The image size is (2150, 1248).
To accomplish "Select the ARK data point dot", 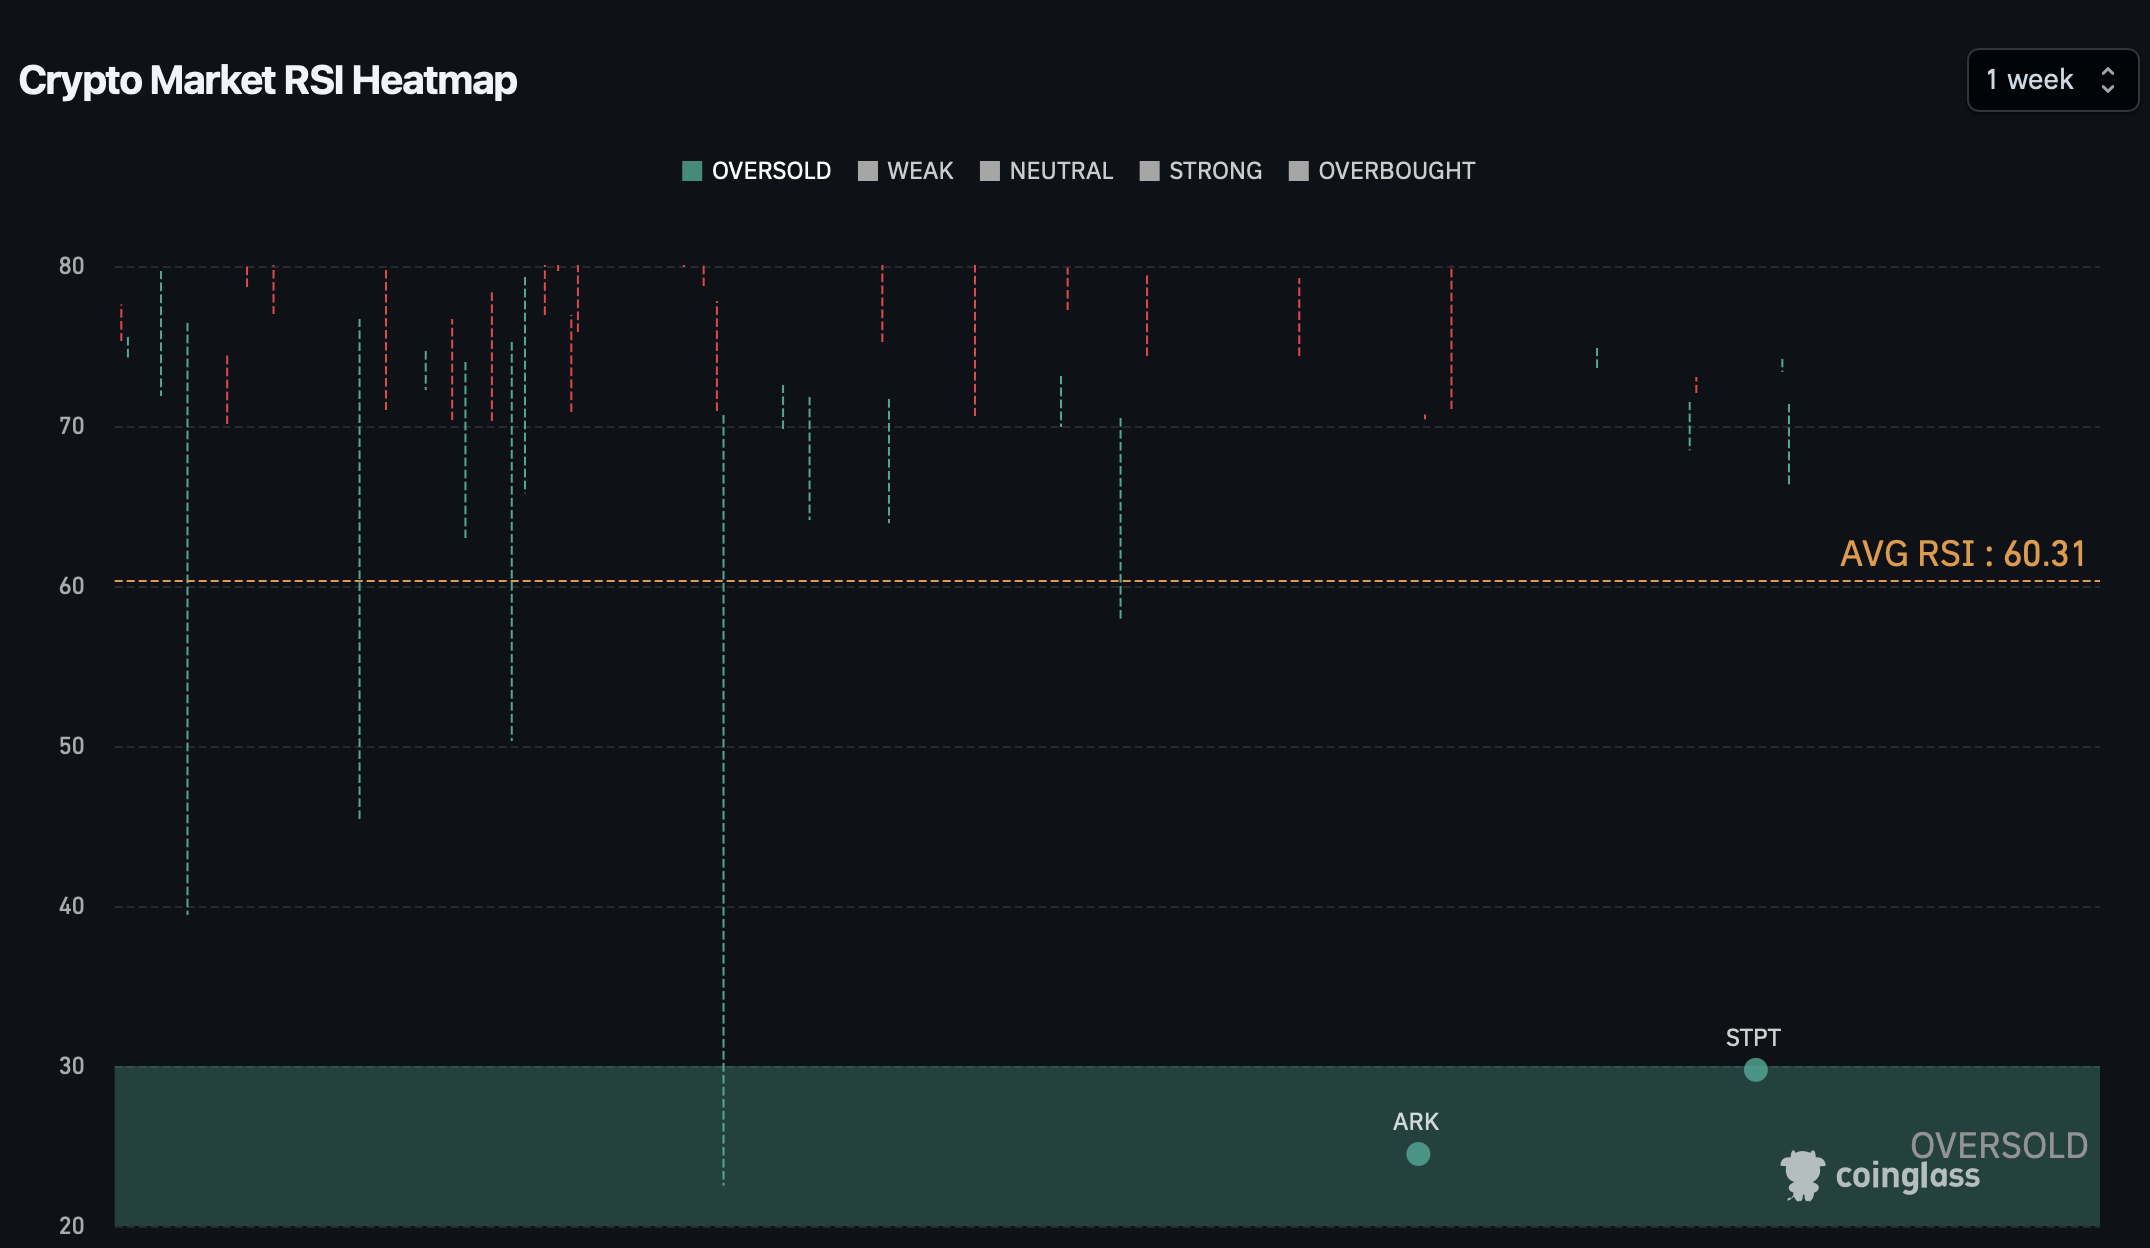I will pos(1418,1154).
